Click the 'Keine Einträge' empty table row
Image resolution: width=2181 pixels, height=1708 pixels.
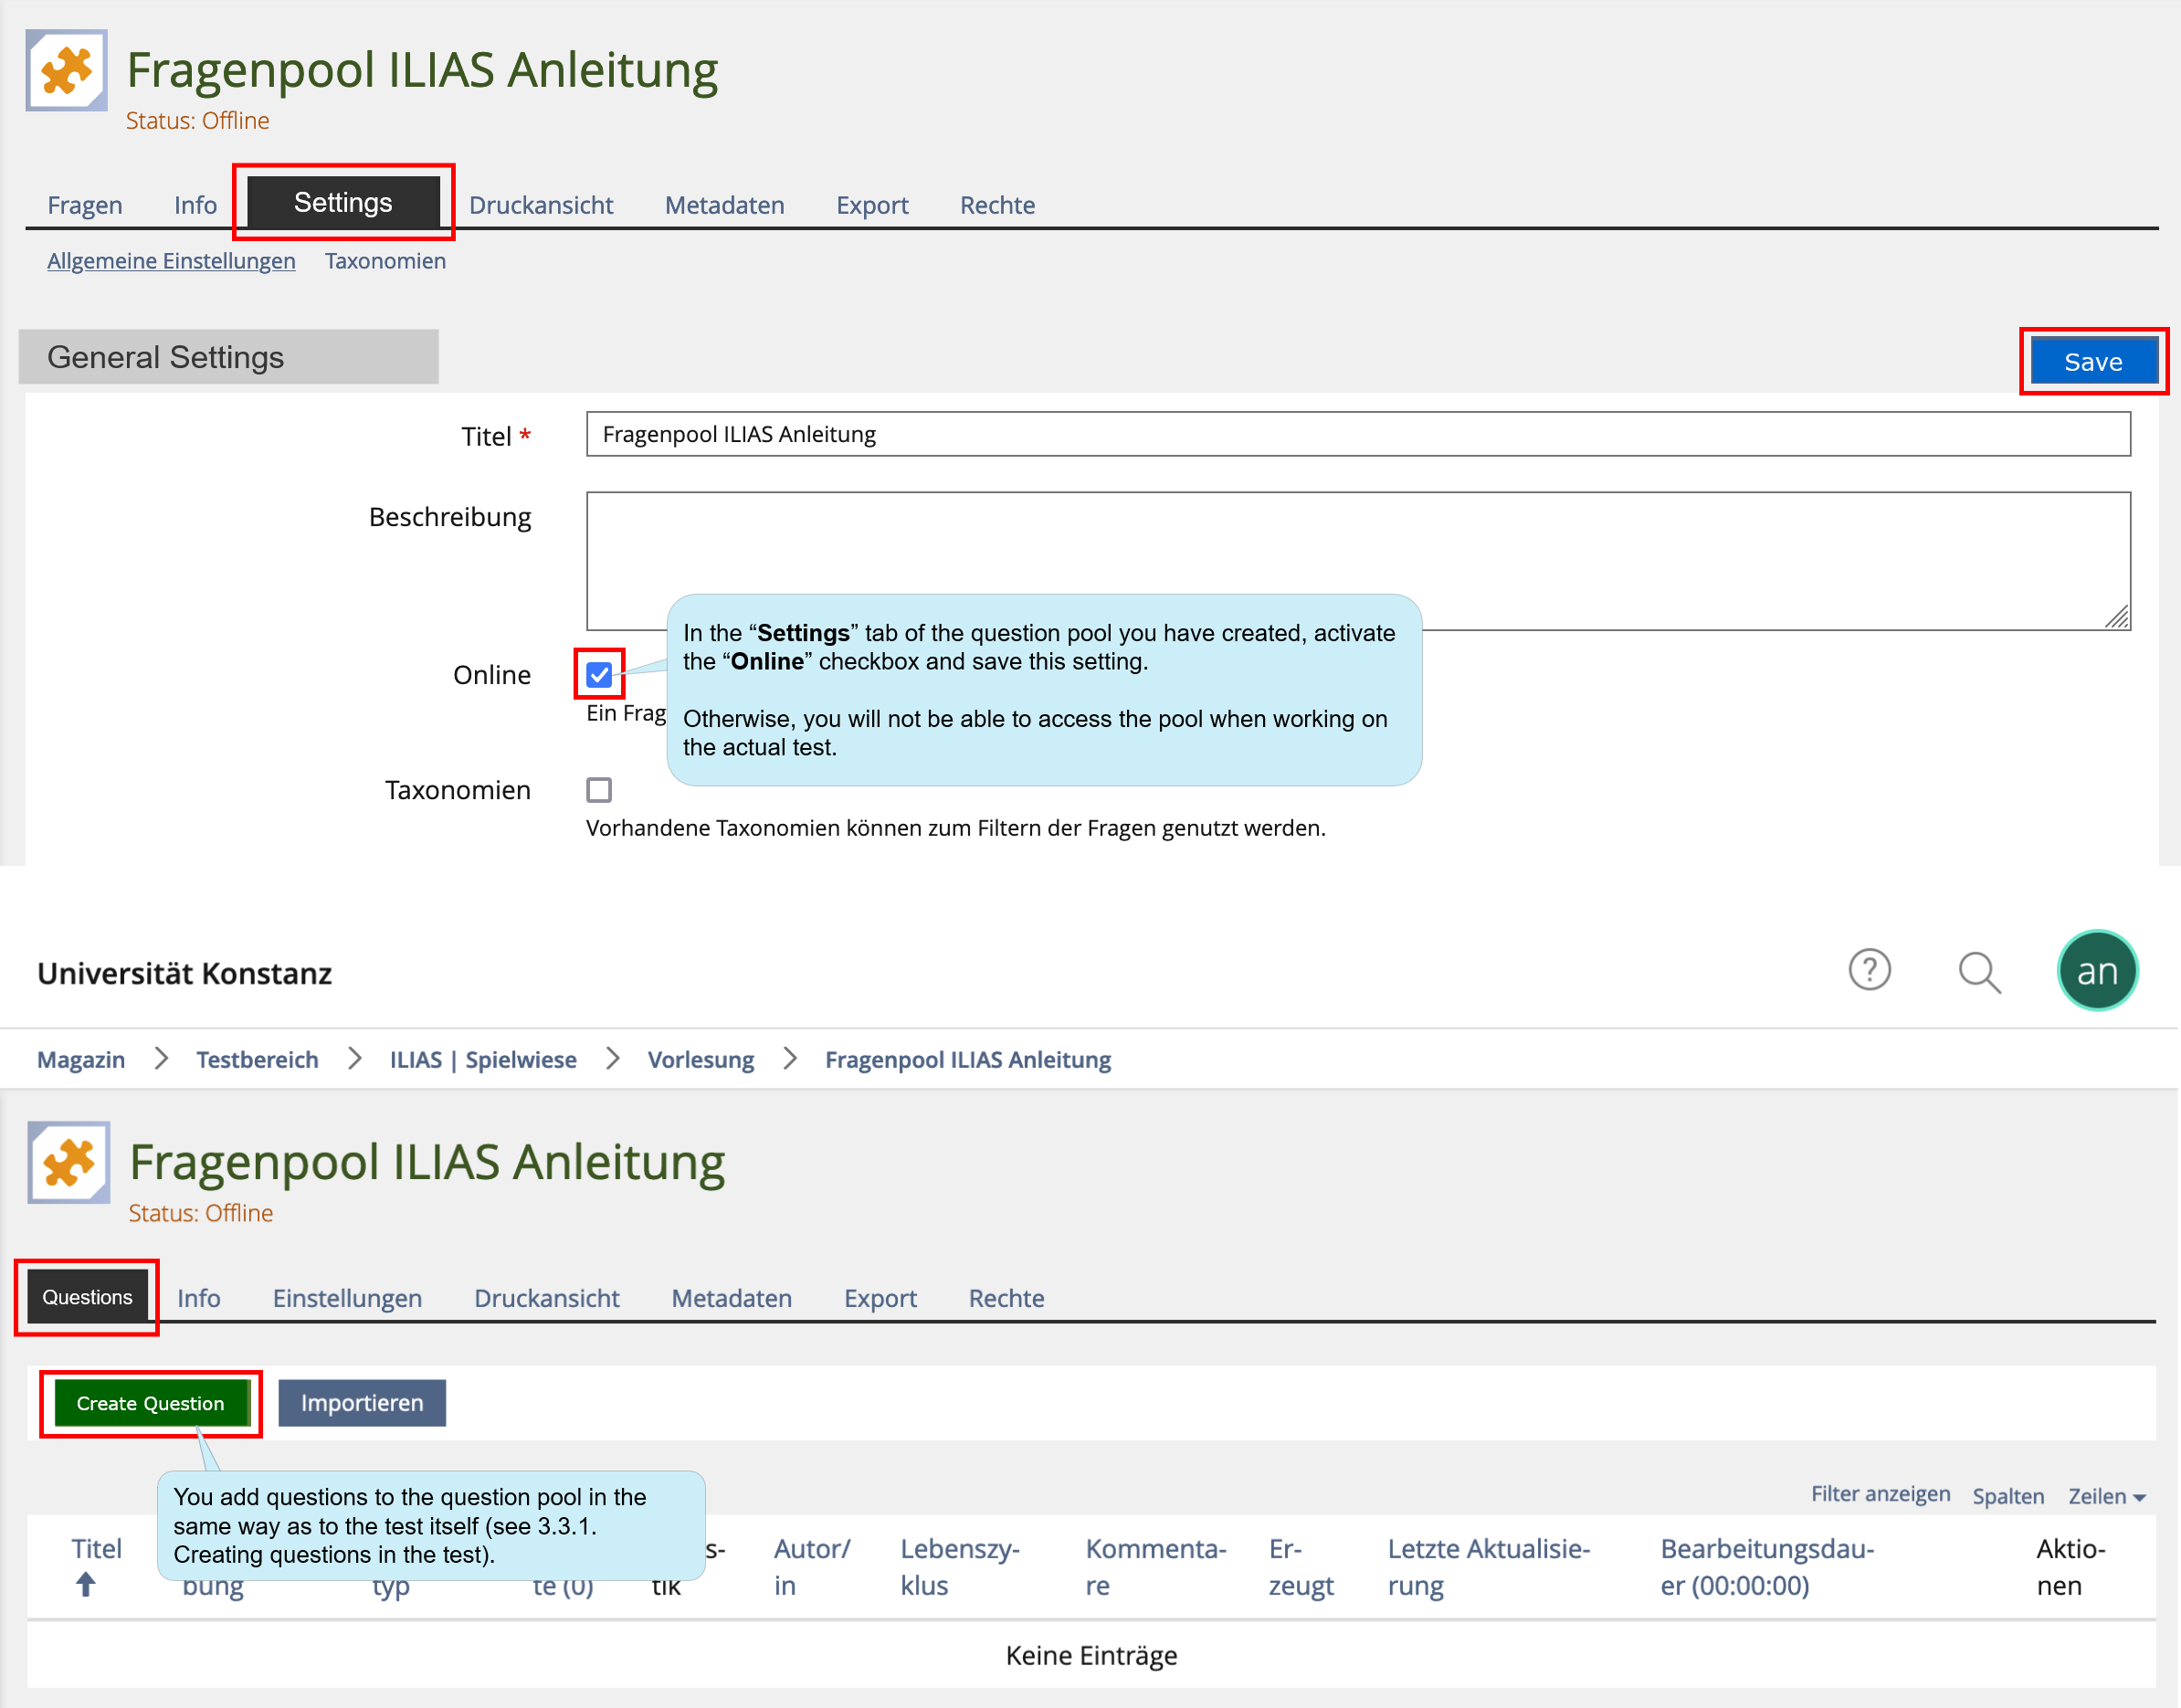click(1091, 1655)
